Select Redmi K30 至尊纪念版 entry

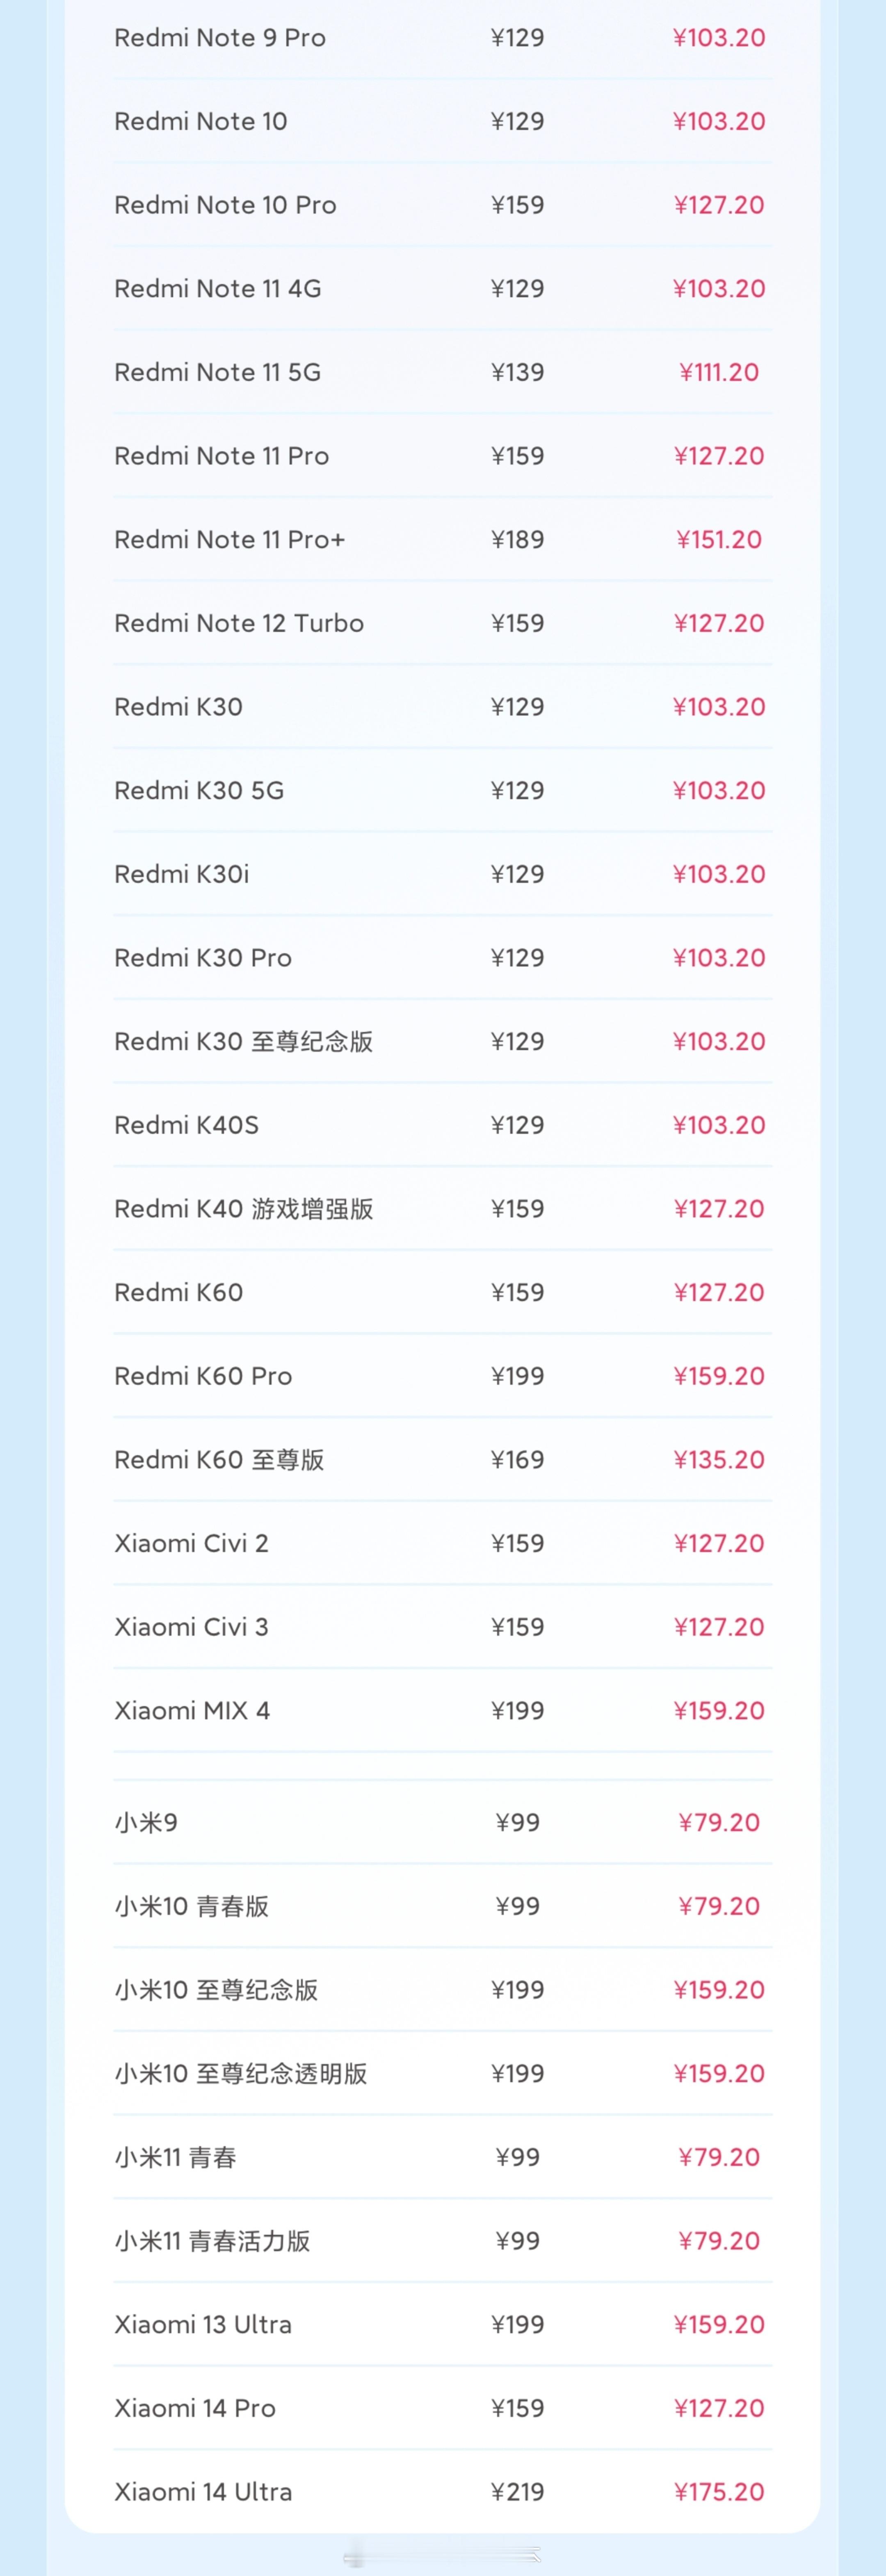[442, 1042]
